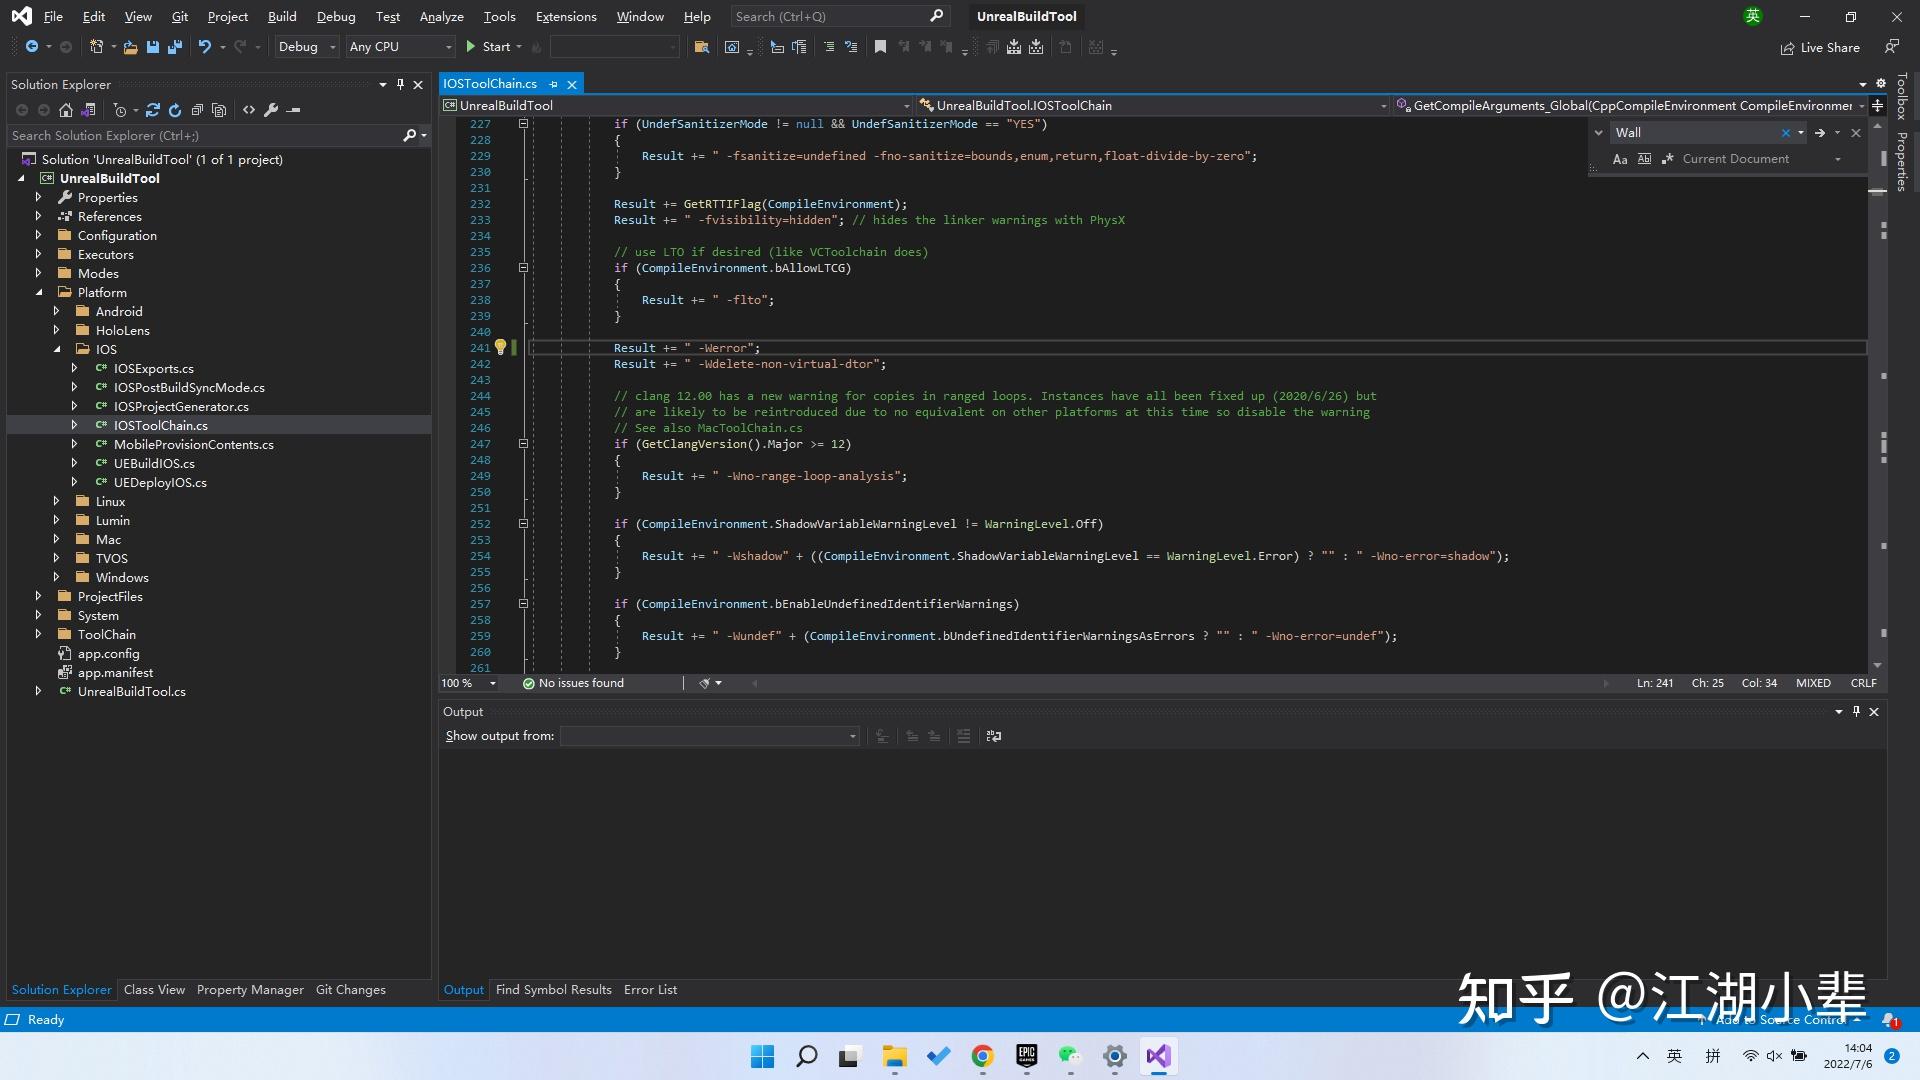Open the Debug menu
This screenshot has width=1920, height=1080.
click(335, 16)
